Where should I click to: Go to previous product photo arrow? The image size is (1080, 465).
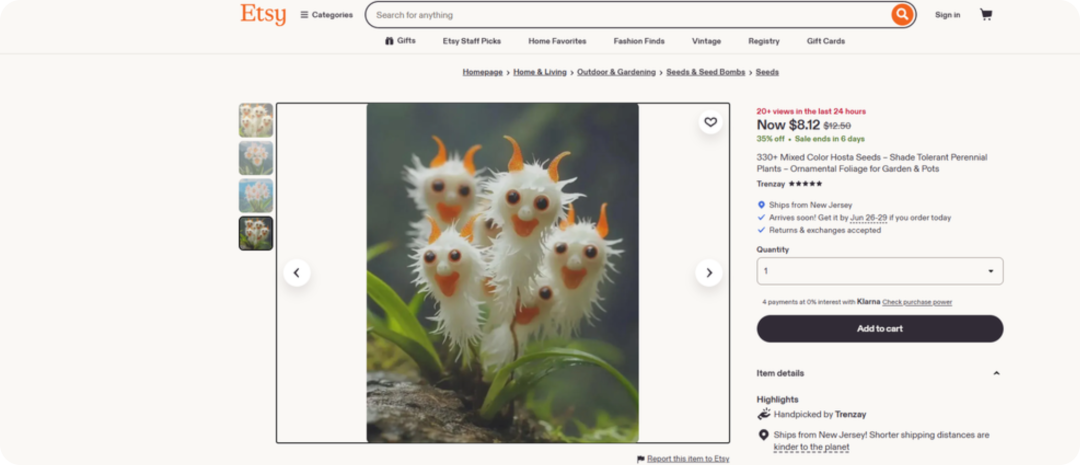[x=297, y=273]
